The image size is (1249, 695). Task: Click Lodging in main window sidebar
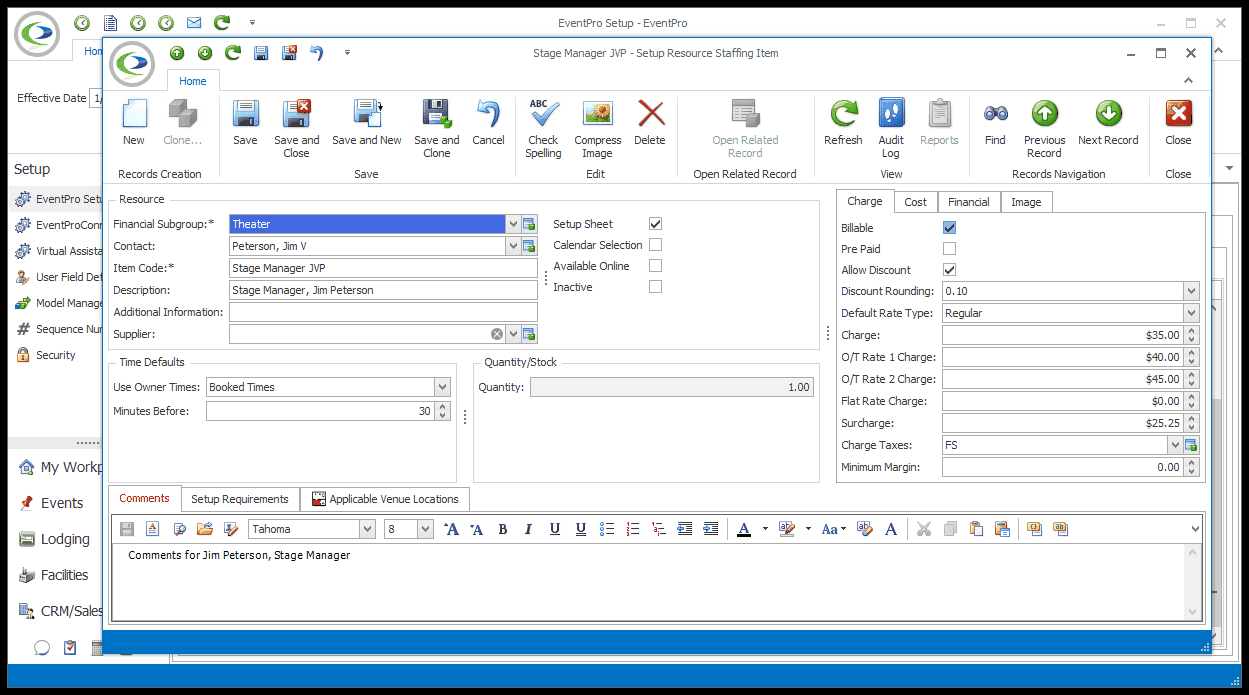(x=64, y=539)
